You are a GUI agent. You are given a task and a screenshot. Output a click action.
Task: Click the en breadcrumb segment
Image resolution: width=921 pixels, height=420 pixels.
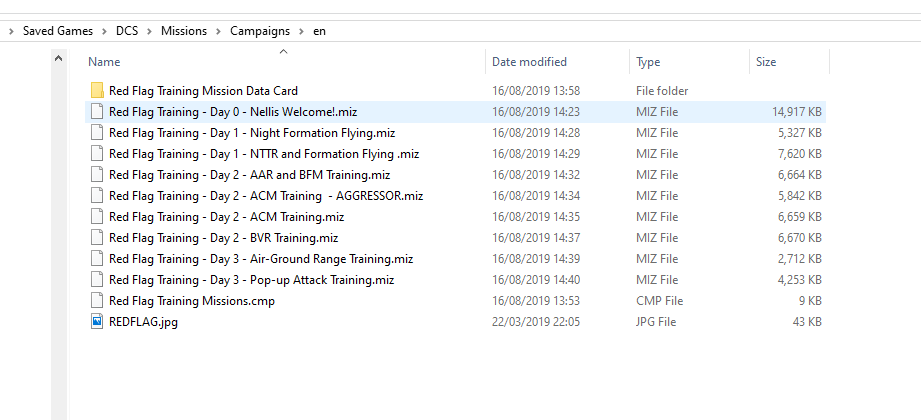click(319, 31)
